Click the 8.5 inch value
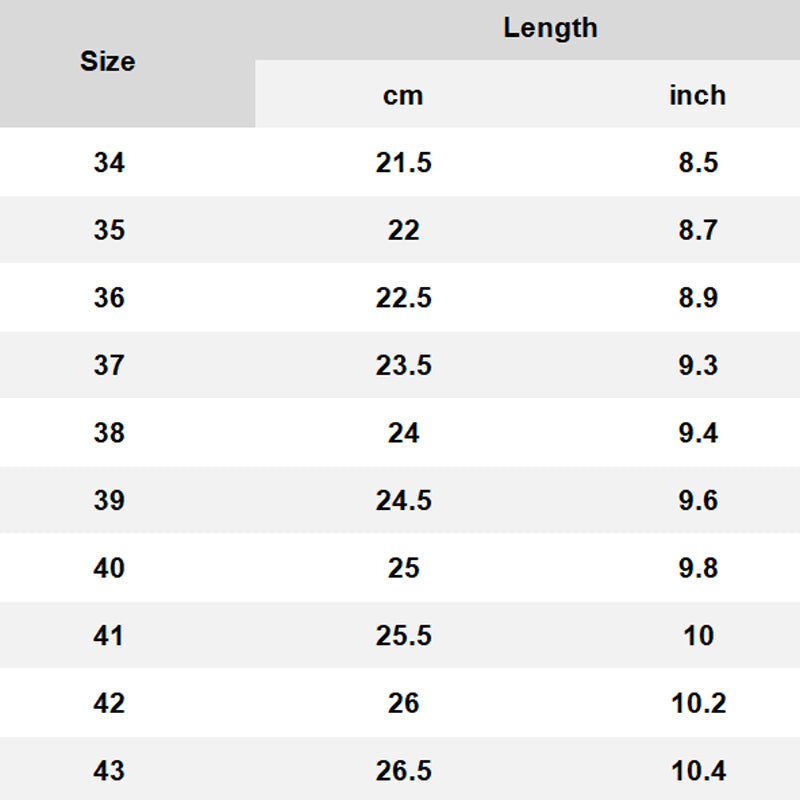800x800 pixels. pyautogui.click(x=698, y=163)
